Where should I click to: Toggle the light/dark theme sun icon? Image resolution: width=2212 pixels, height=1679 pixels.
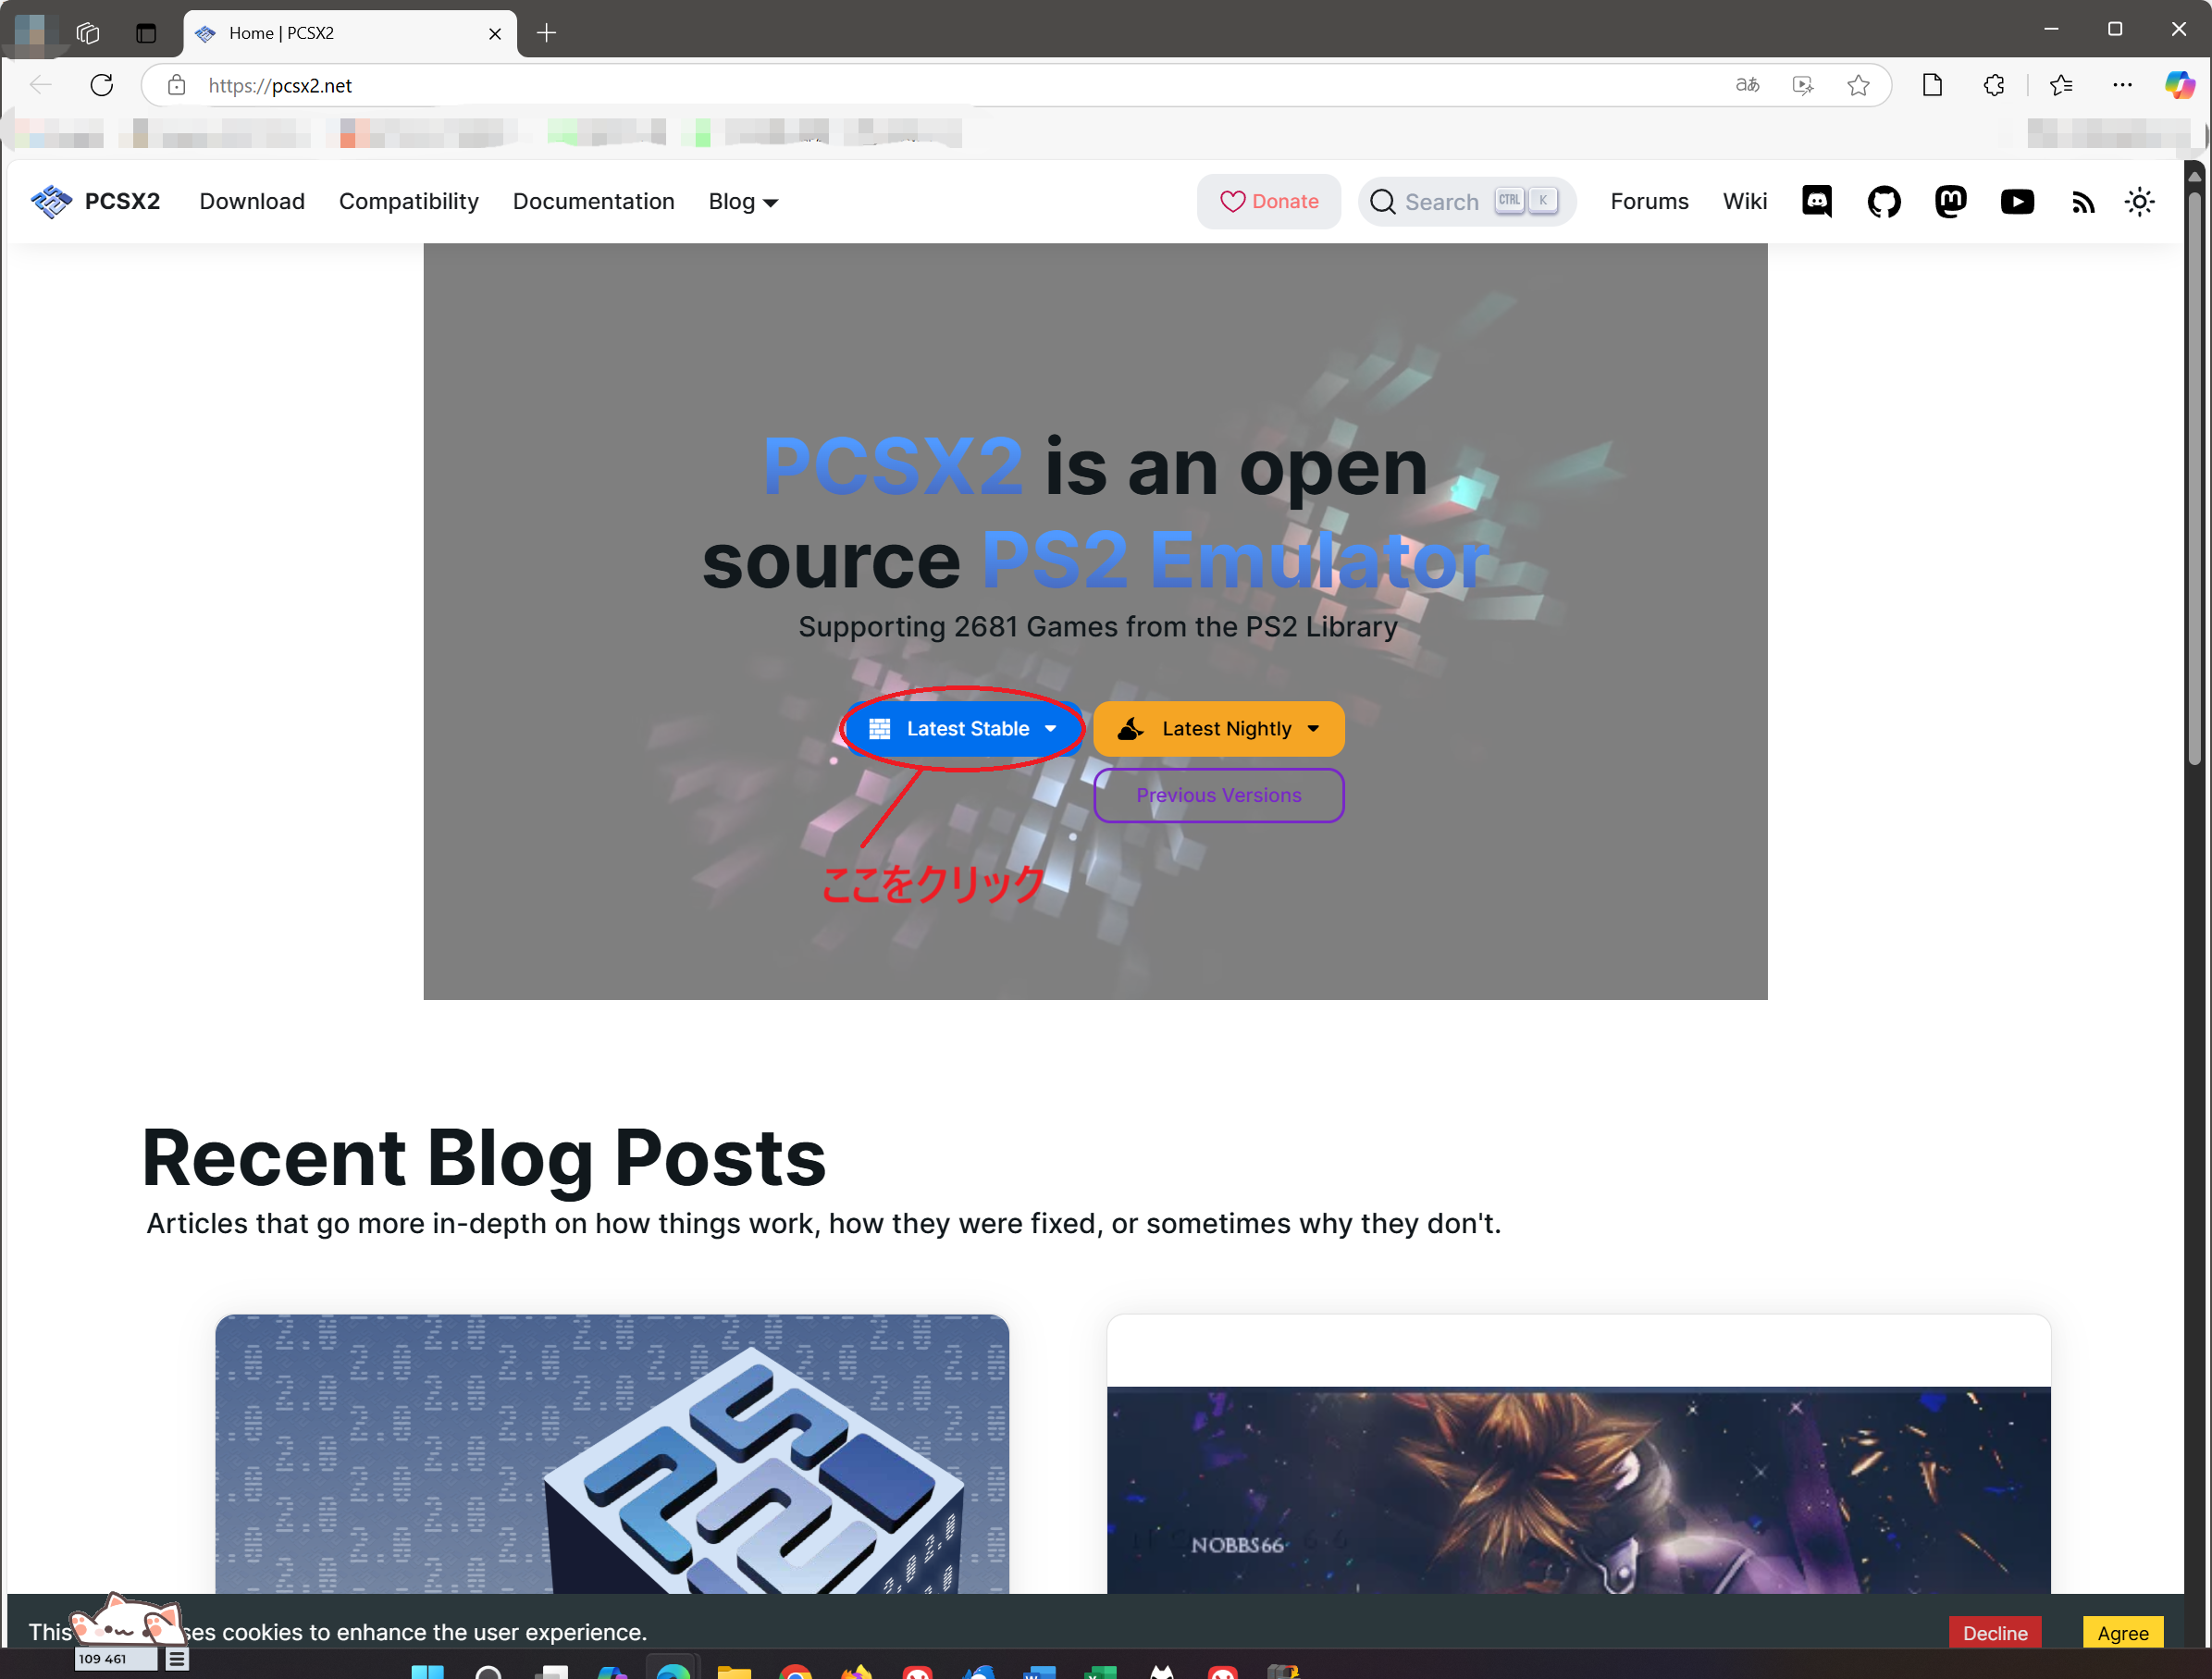coord(2139,202)
